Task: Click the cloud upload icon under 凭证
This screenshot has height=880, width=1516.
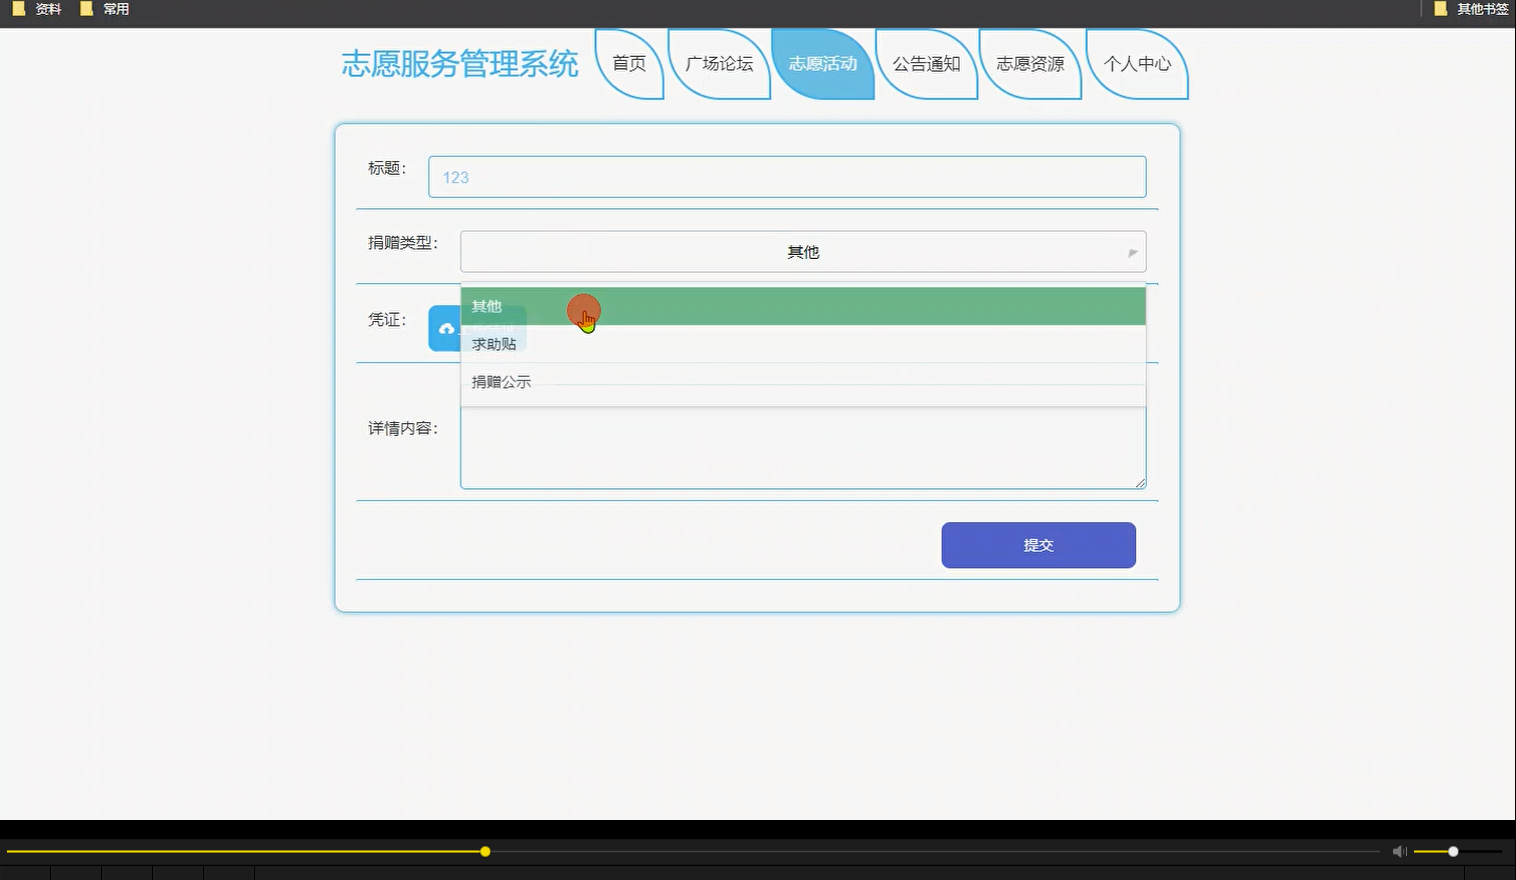Action: pyautogui.click(x=446, y=328)
